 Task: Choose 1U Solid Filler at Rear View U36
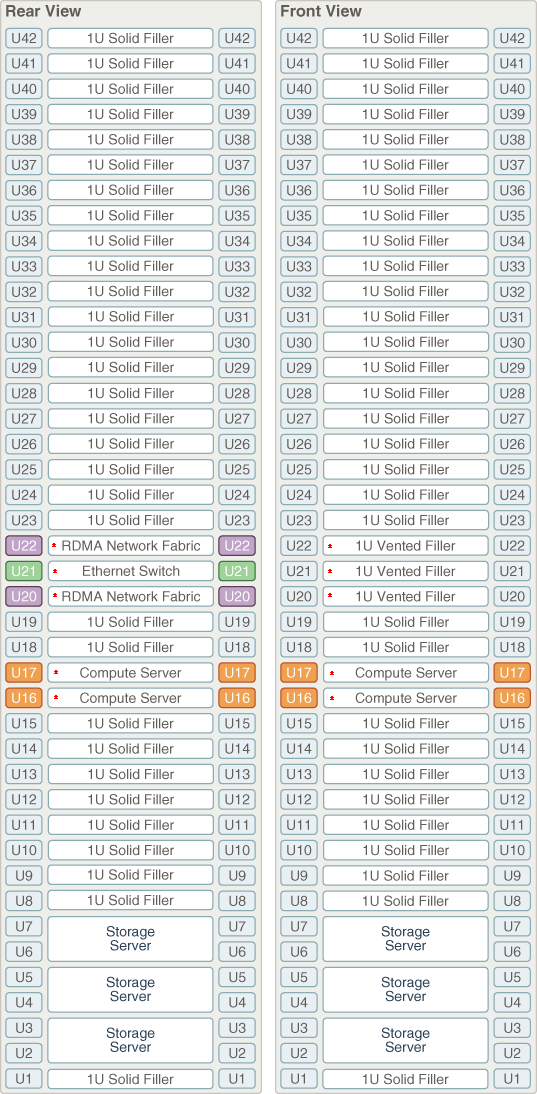point(130,190)
